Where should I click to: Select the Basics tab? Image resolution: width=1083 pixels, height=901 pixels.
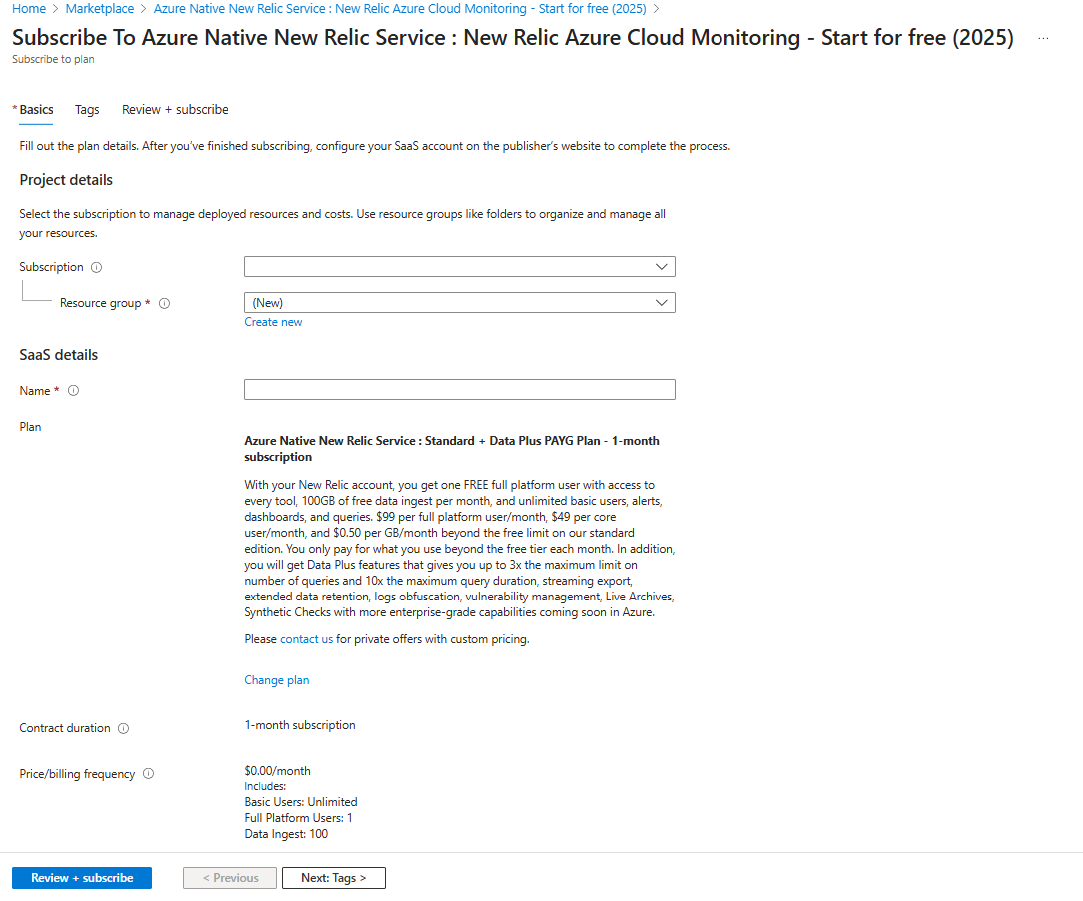[x=35, y=109]
